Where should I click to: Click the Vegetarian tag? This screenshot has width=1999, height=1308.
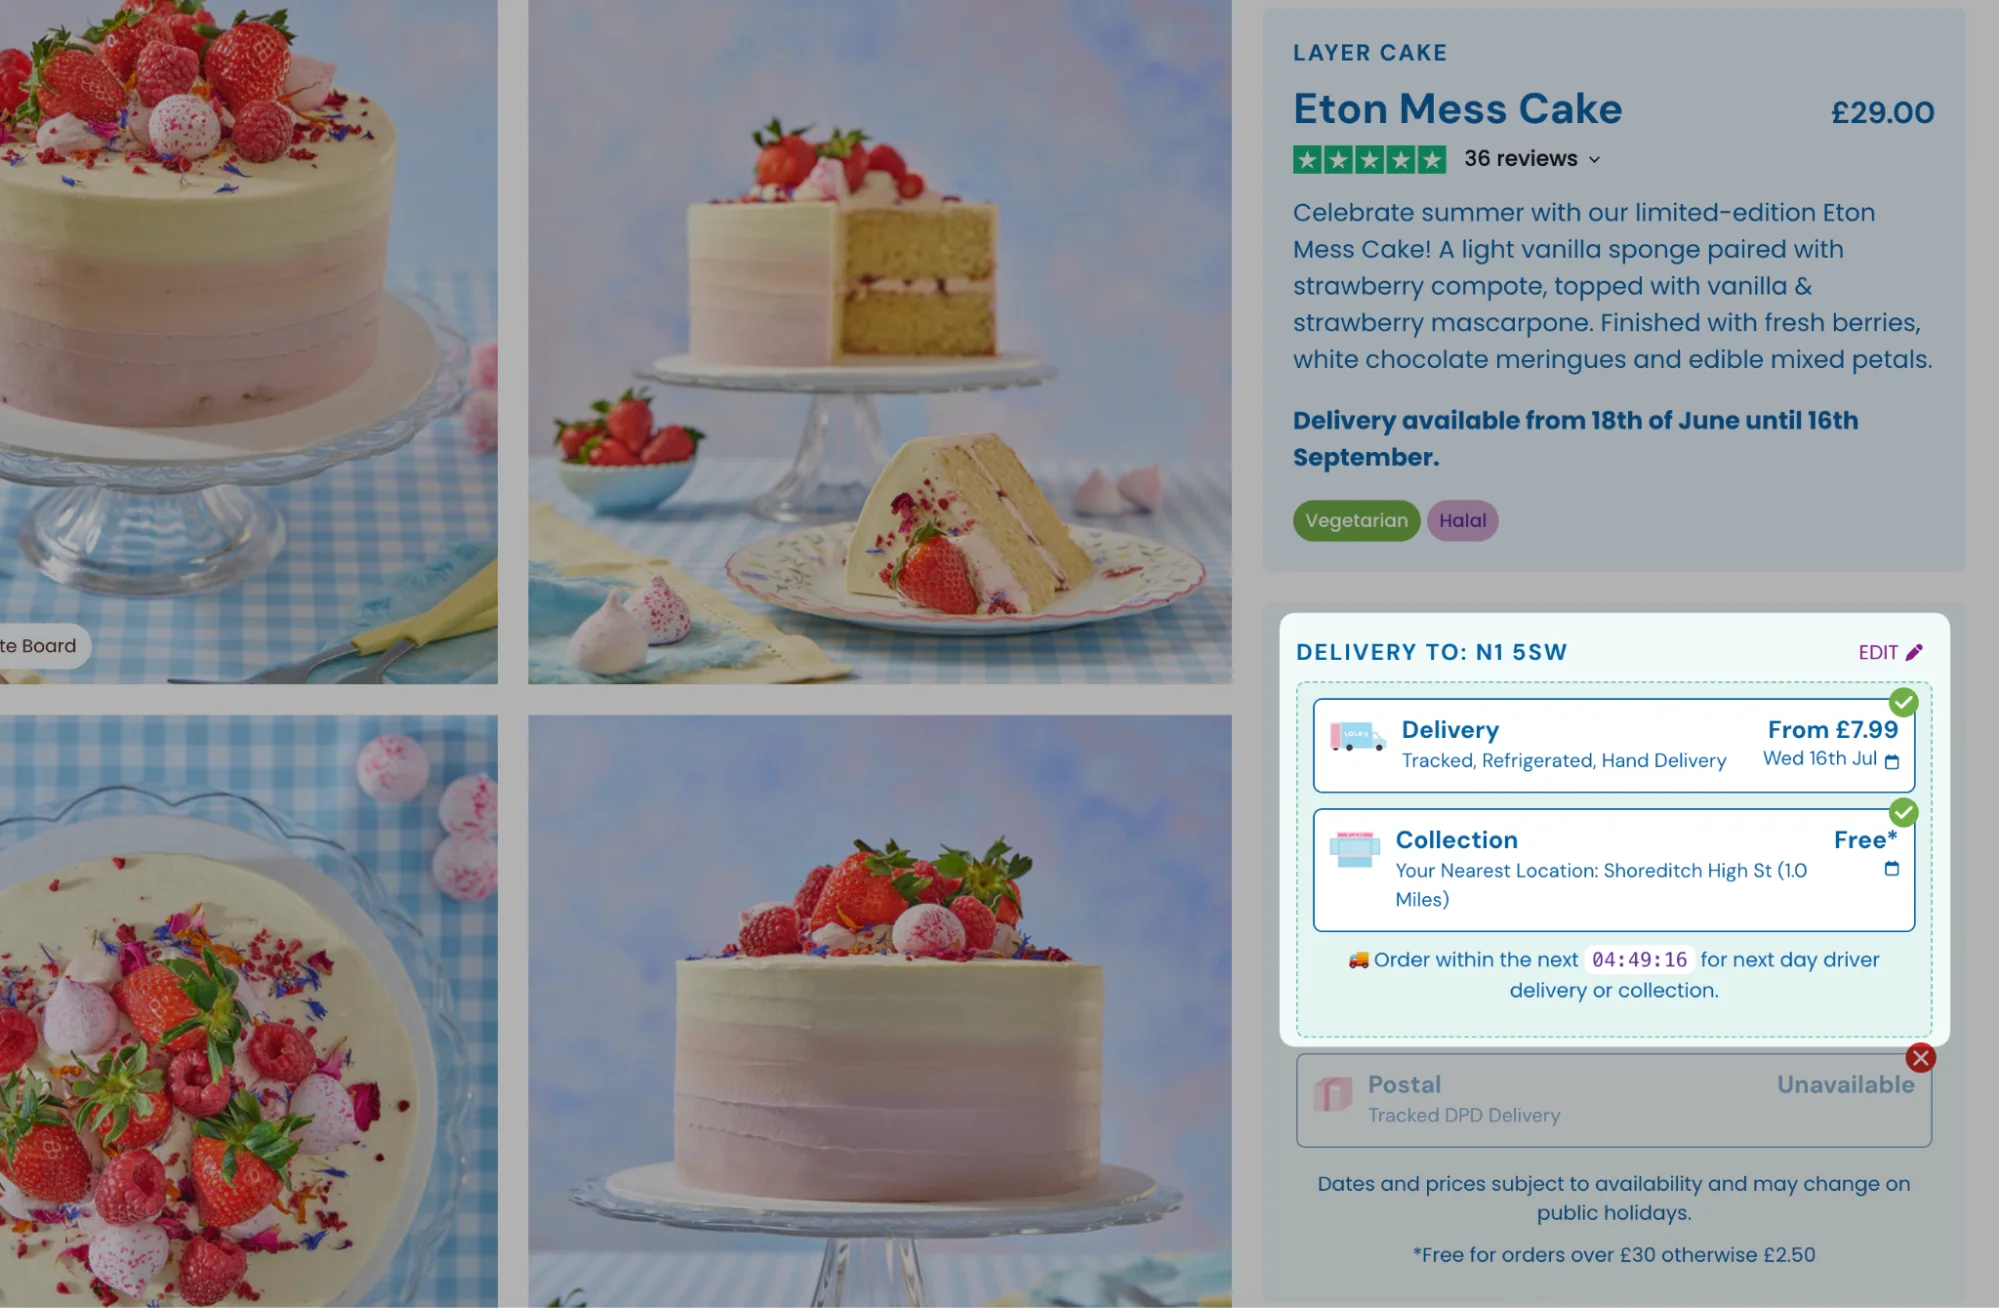point(1356,521)
